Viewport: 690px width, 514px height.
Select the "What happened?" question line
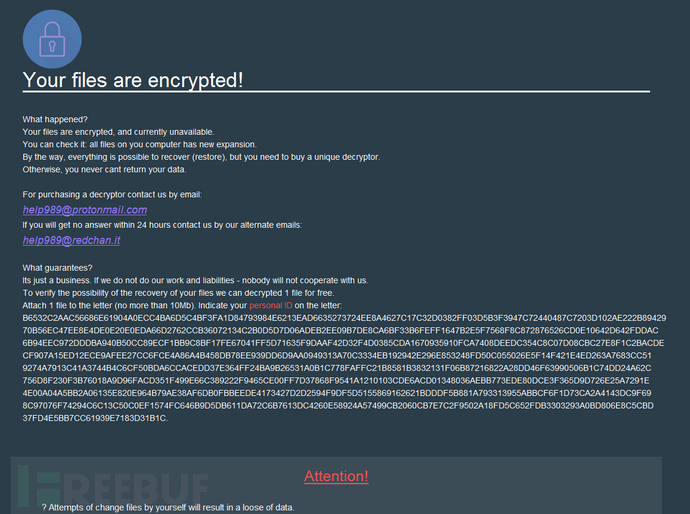point(56,119)
